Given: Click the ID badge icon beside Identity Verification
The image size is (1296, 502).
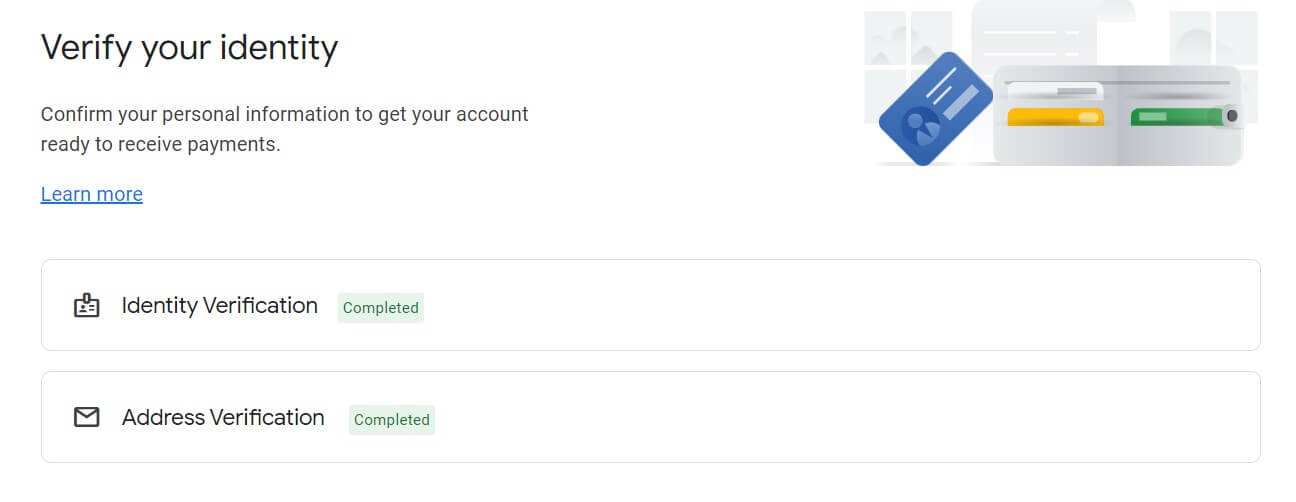Looking at the screenshot, I should pos(87,306).
